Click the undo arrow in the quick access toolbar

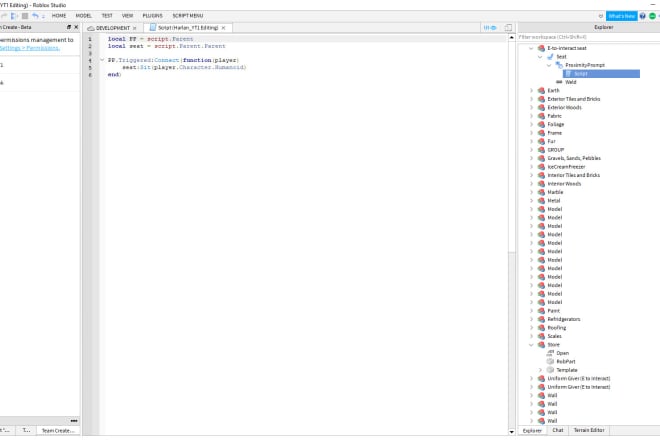pos(35,16)
